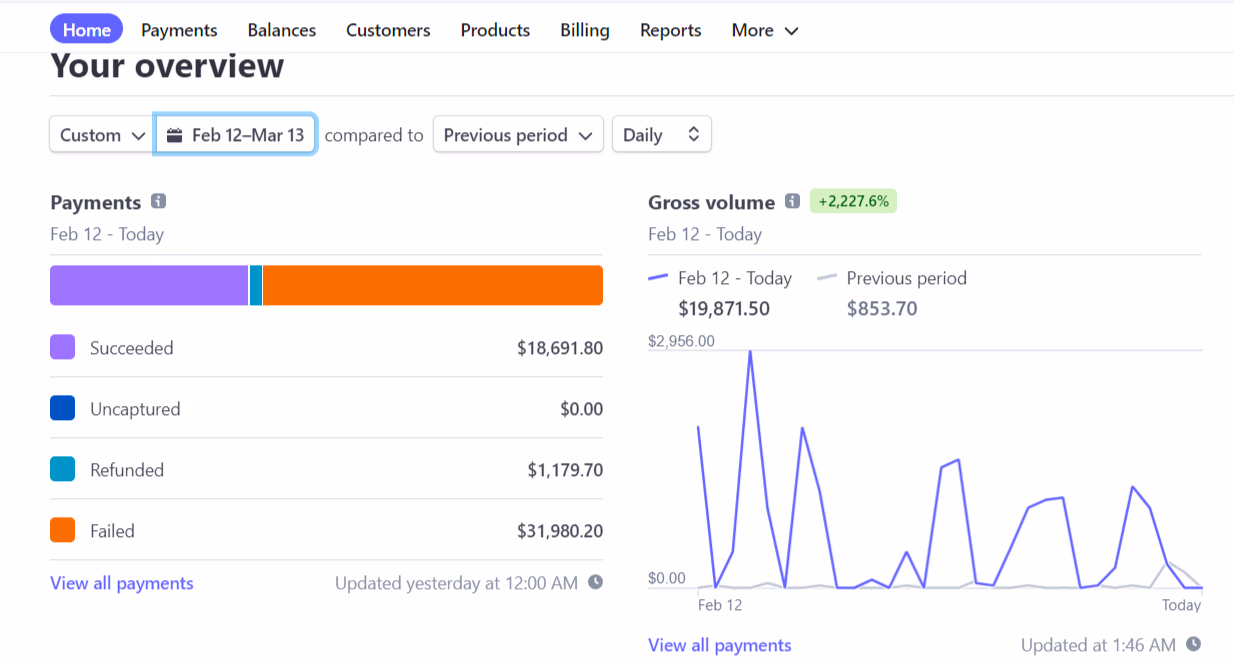This screenshot has width=1234, height=664.
Task: Click the info icon beside Gross volume
Action: pyautogui.click(x=792, y=202)
